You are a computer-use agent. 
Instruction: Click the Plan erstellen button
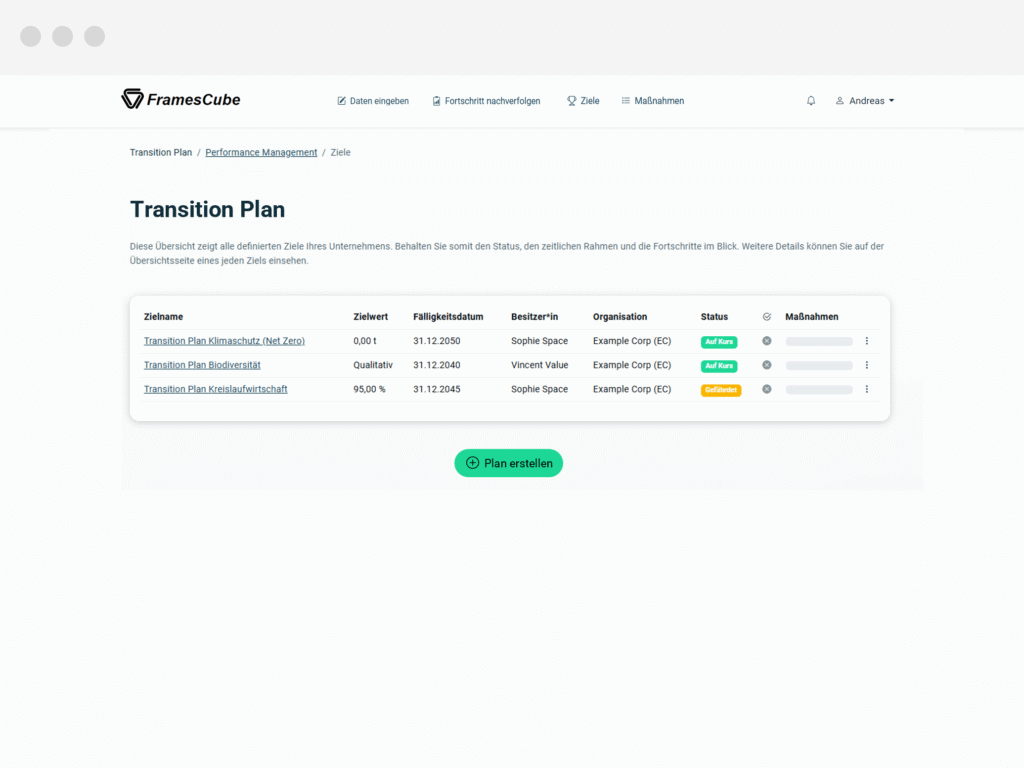click(509, 463)
